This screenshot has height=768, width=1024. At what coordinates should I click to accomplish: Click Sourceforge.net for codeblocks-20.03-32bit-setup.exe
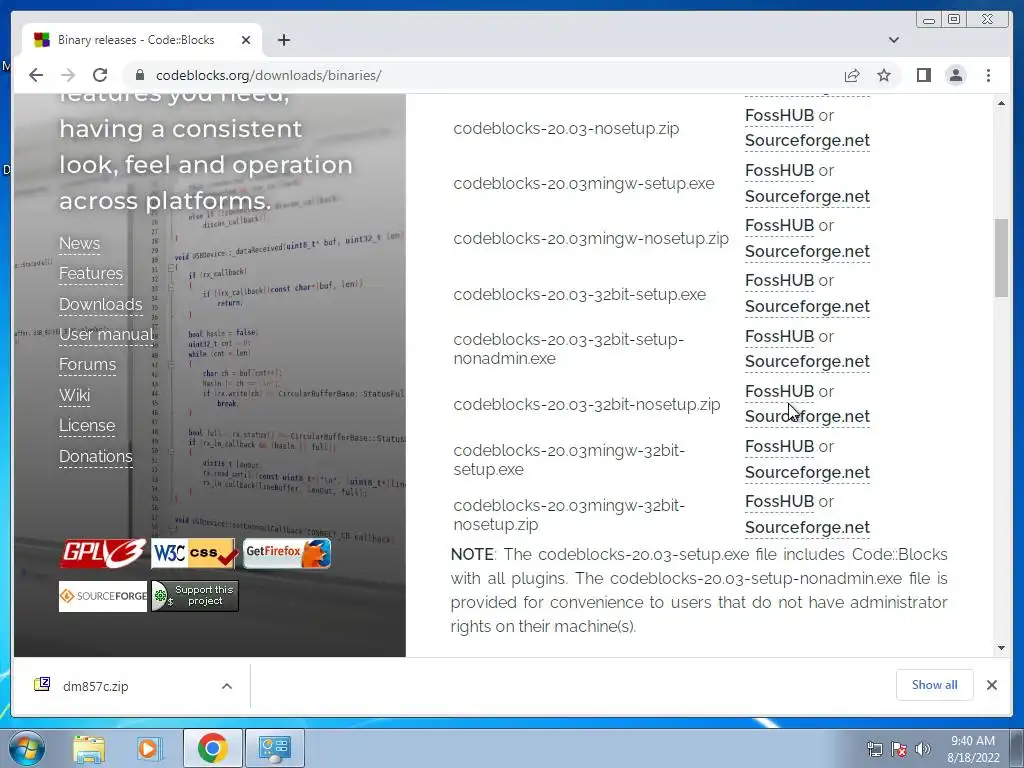tap(807, 306)
